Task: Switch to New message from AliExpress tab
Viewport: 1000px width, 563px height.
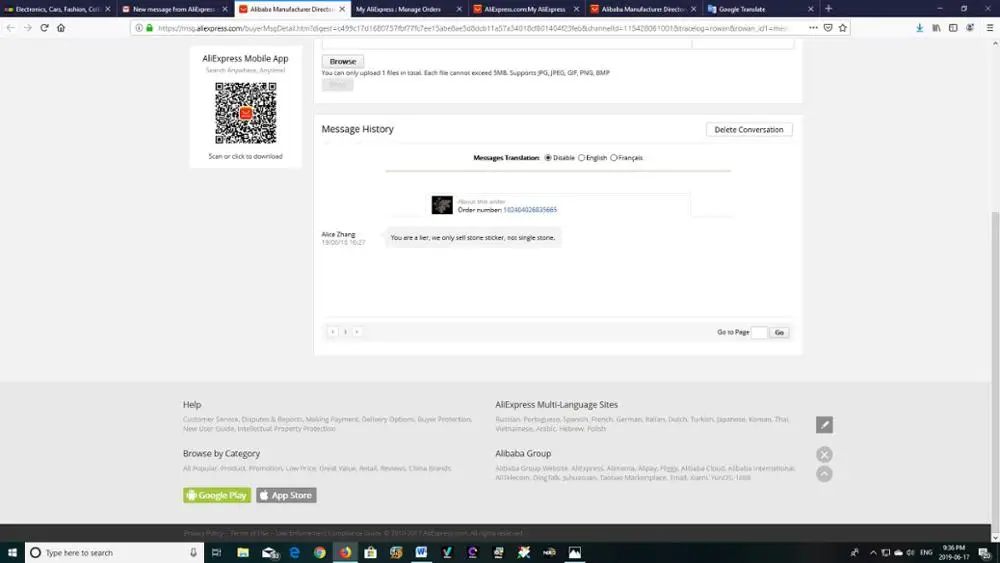Action: (x=174, y=9)
